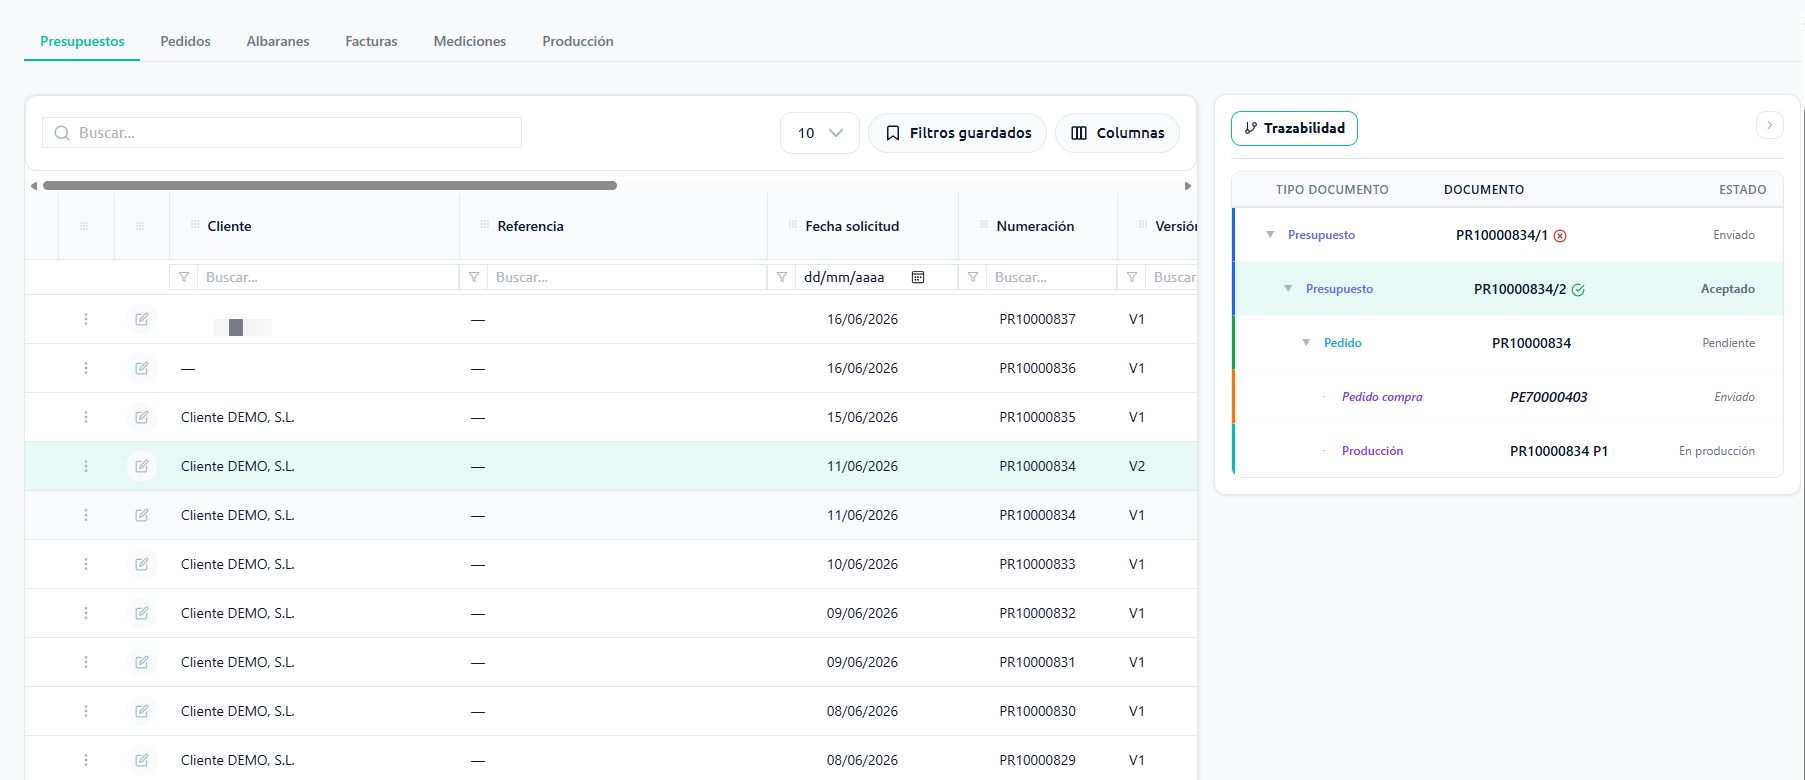
Task: Click green accepted icon next to PR10000834/2
Action: click(1578, 290)
